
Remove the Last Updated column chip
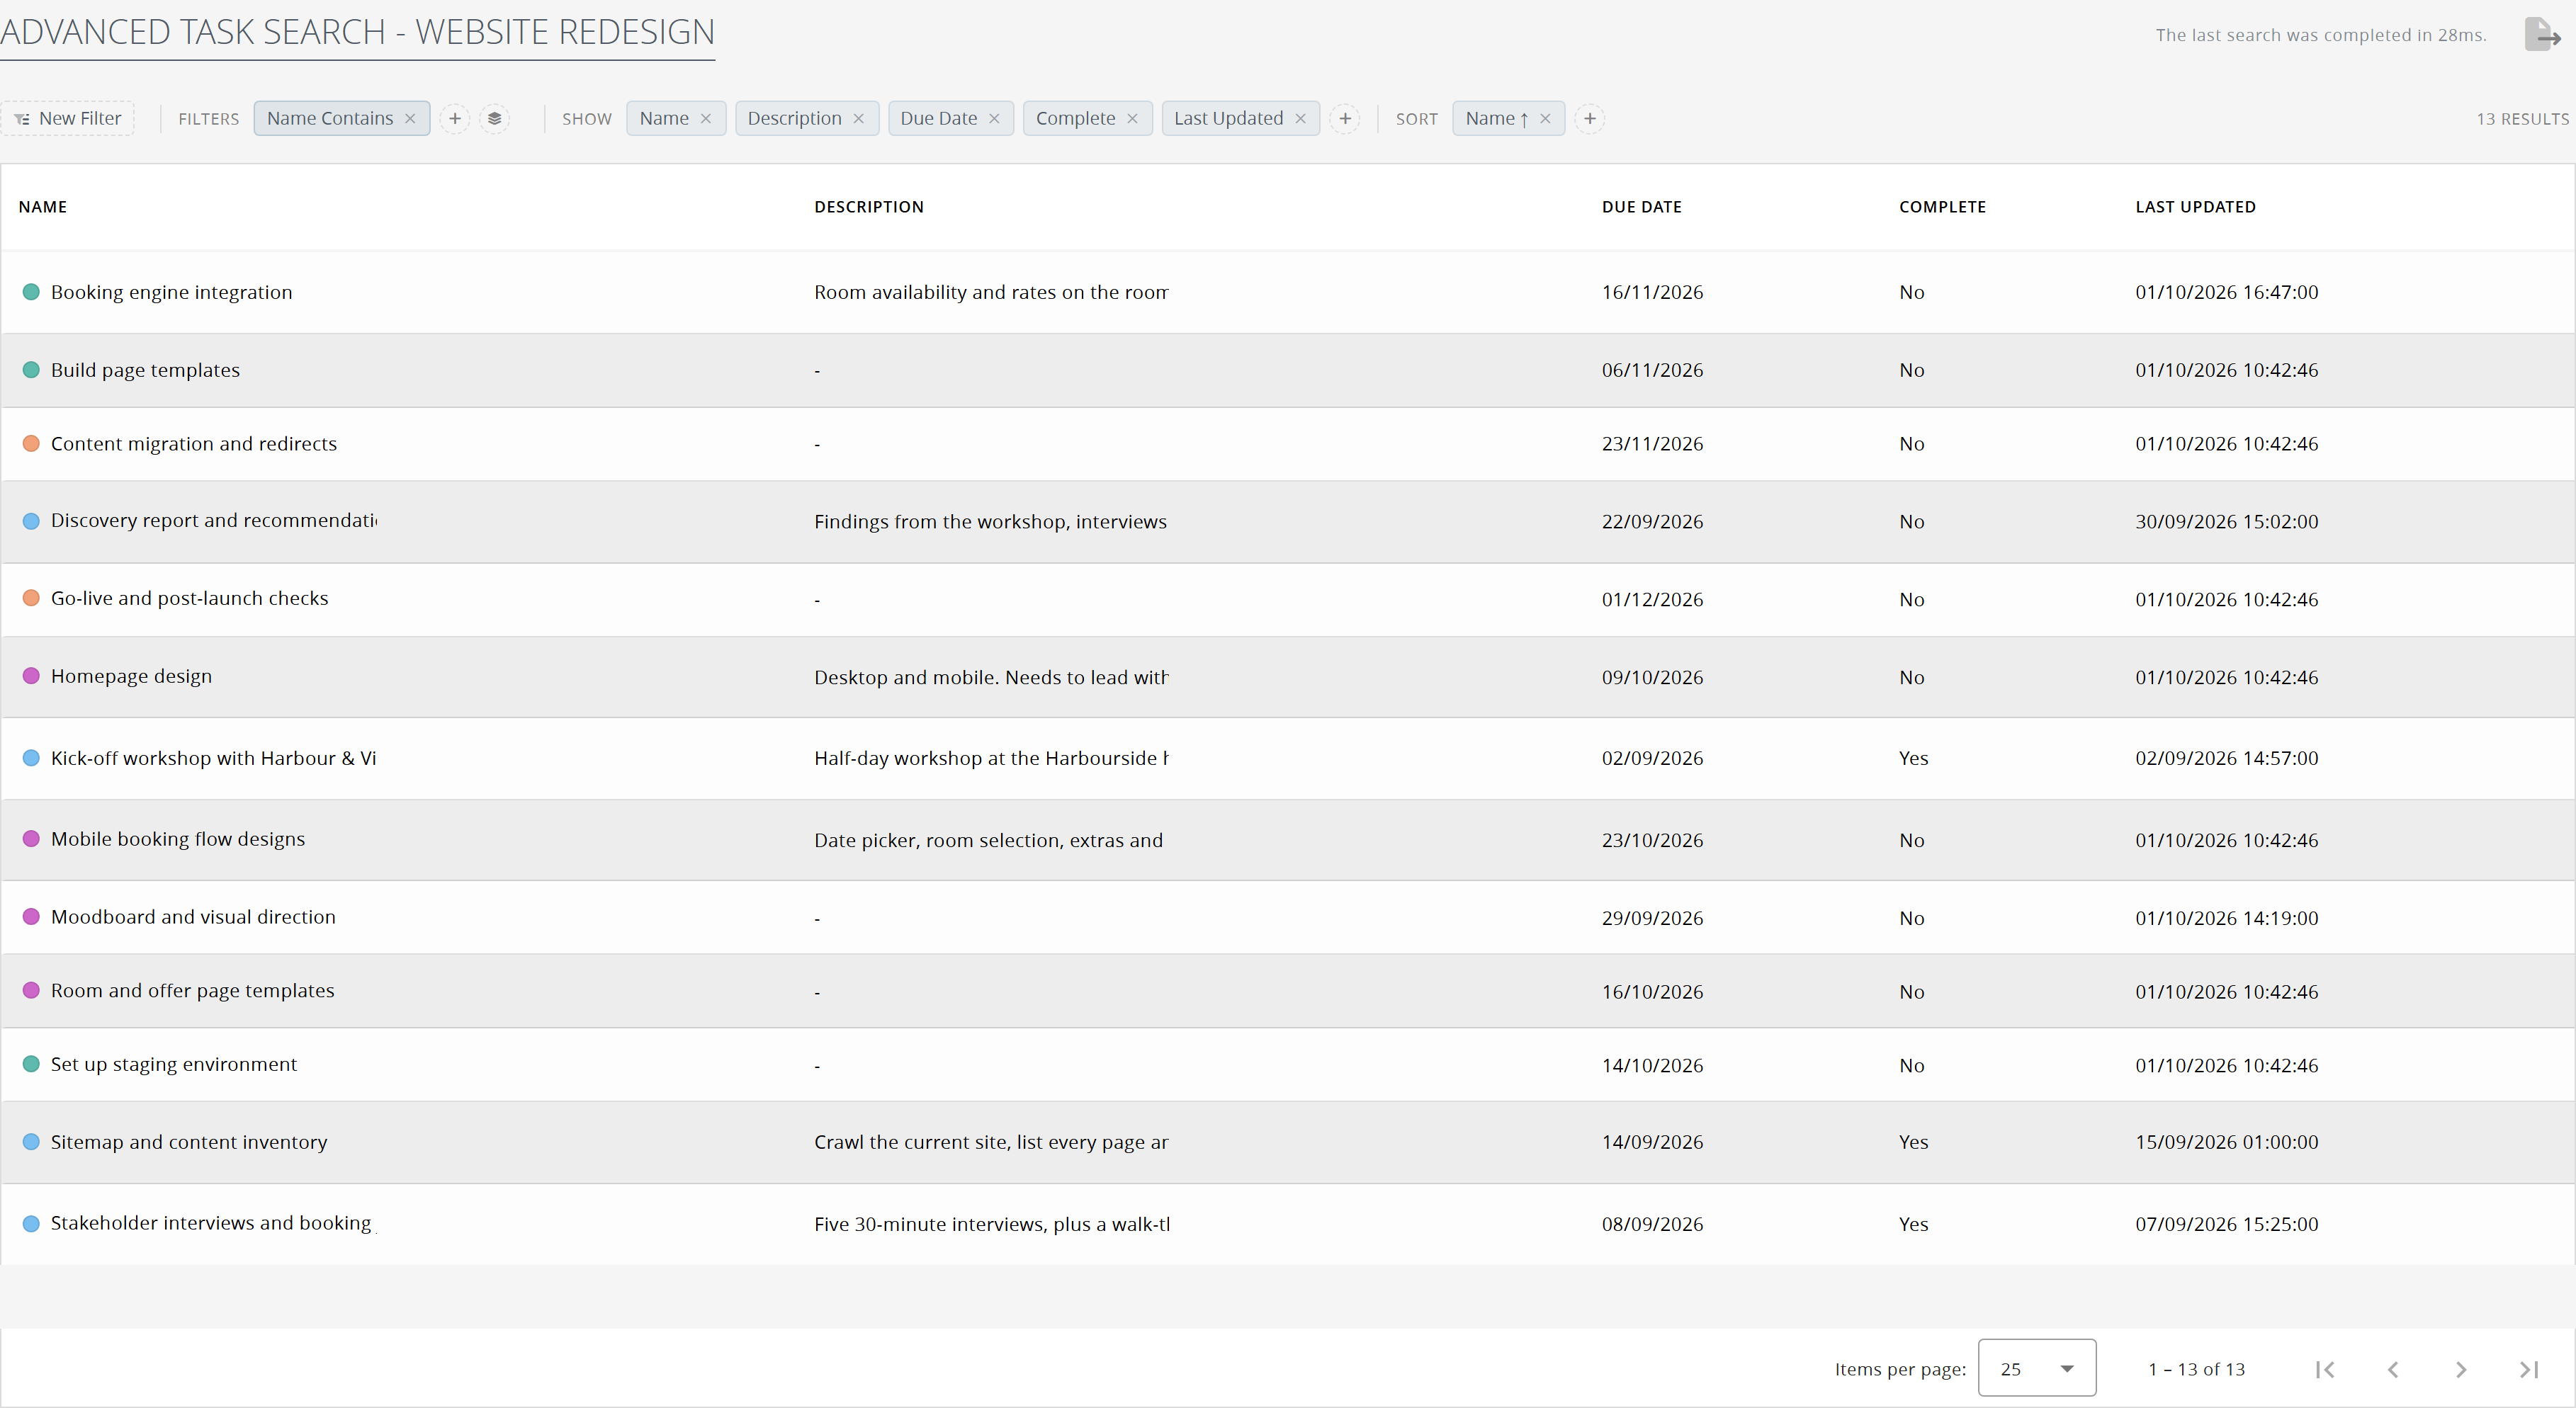pos(1300,118)
